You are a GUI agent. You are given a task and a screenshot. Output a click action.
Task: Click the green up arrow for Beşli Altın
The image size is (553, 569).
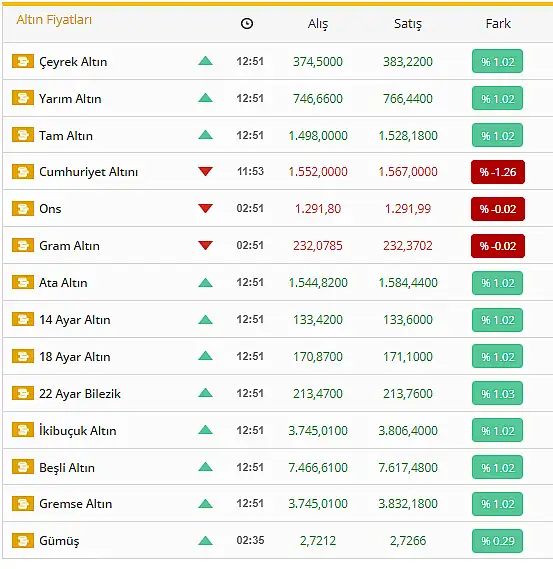coord(205,466)
